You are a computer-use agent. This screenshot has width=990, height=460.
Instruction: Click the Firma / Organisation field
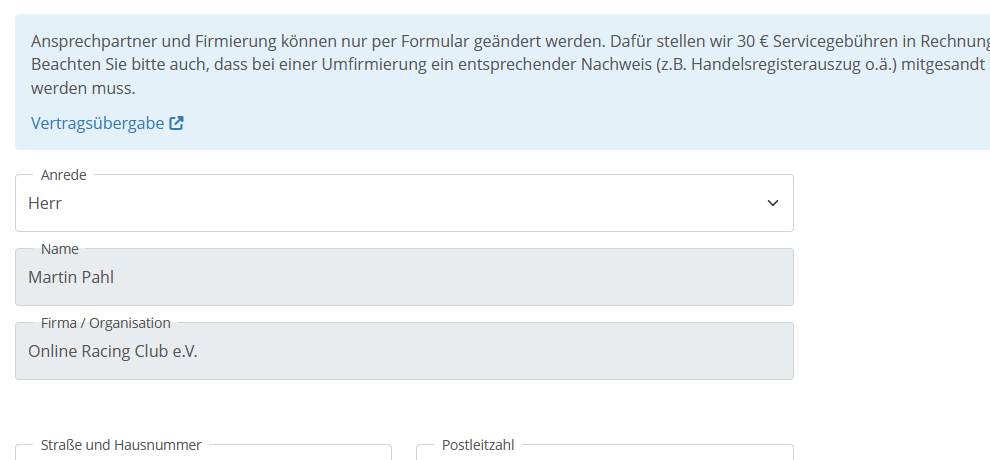point(404,351)
